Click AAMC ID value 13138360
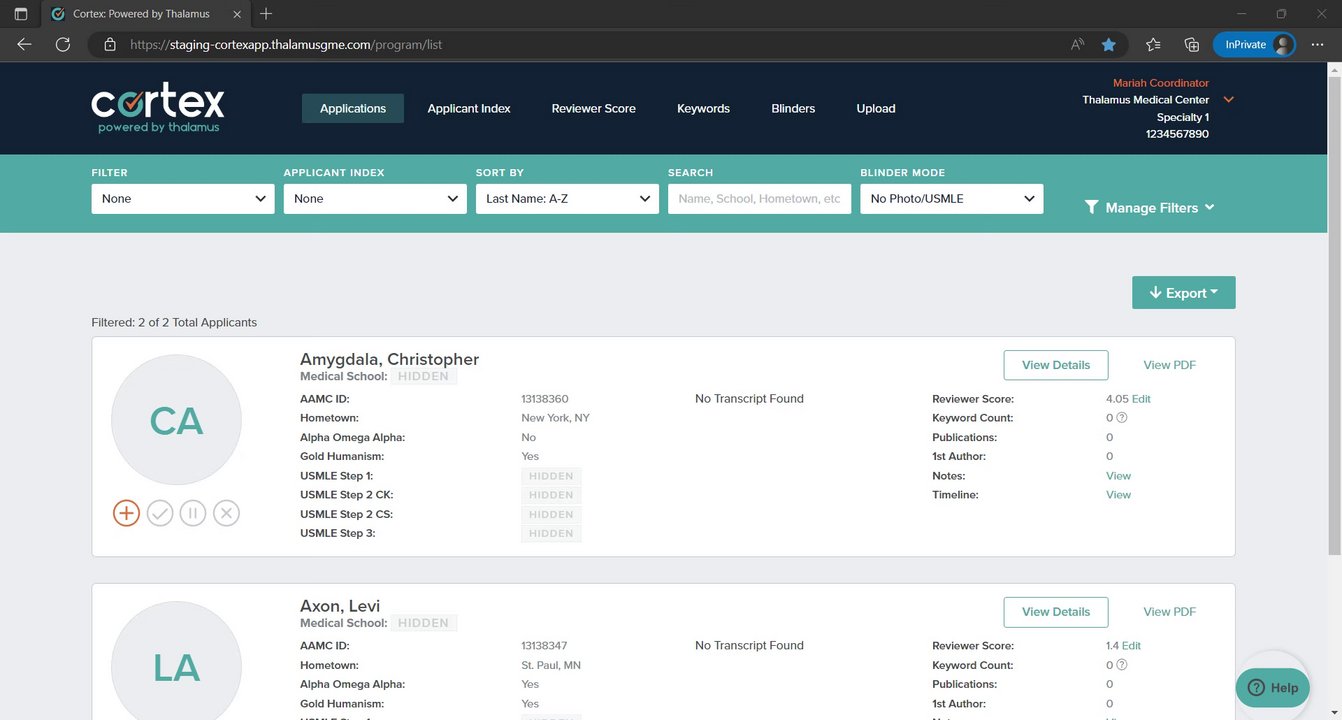 [x=545, y=399]
